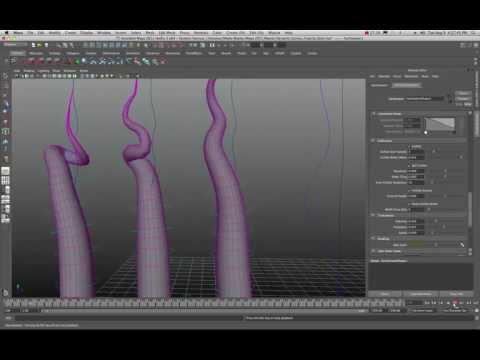The height and width of the screenshot is (360, 480).
Task: Click the Load Attributes button
Action: point(421,294)
